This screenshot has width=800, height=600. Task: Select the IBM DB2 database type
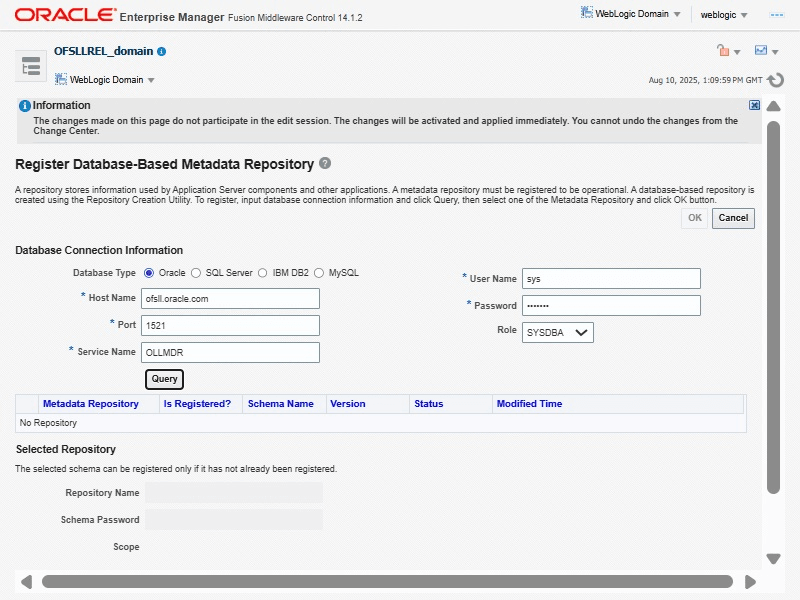tap(262, 273)
